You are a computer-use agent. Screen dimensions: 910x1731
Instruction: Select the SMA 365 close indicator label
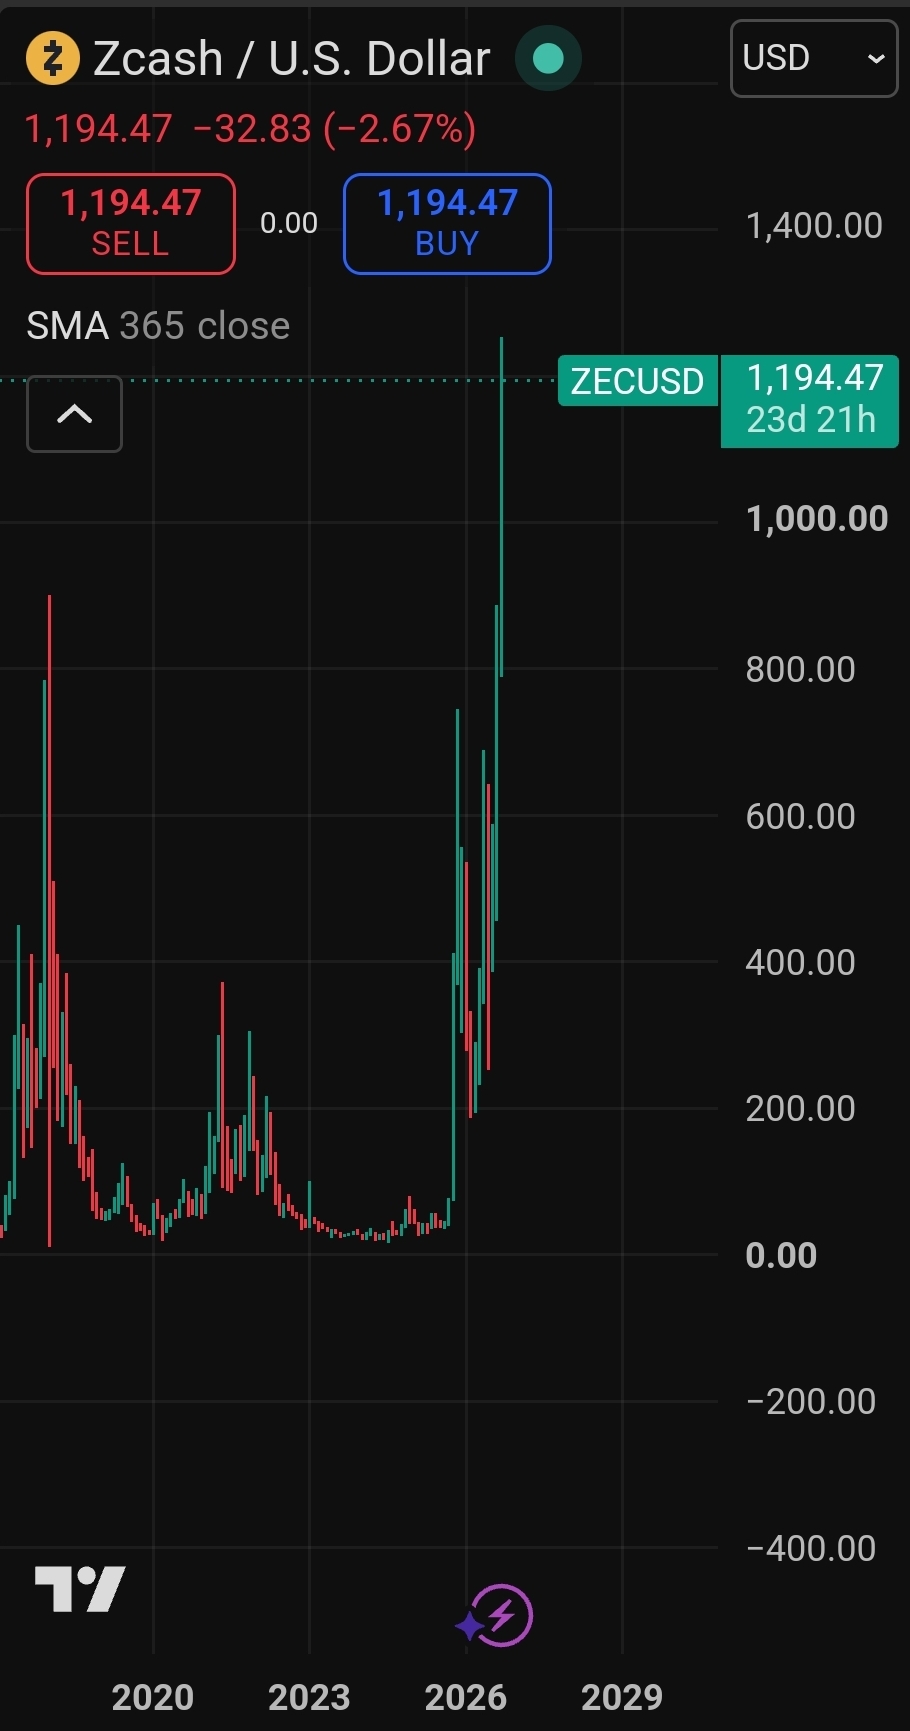coord(158,326)
